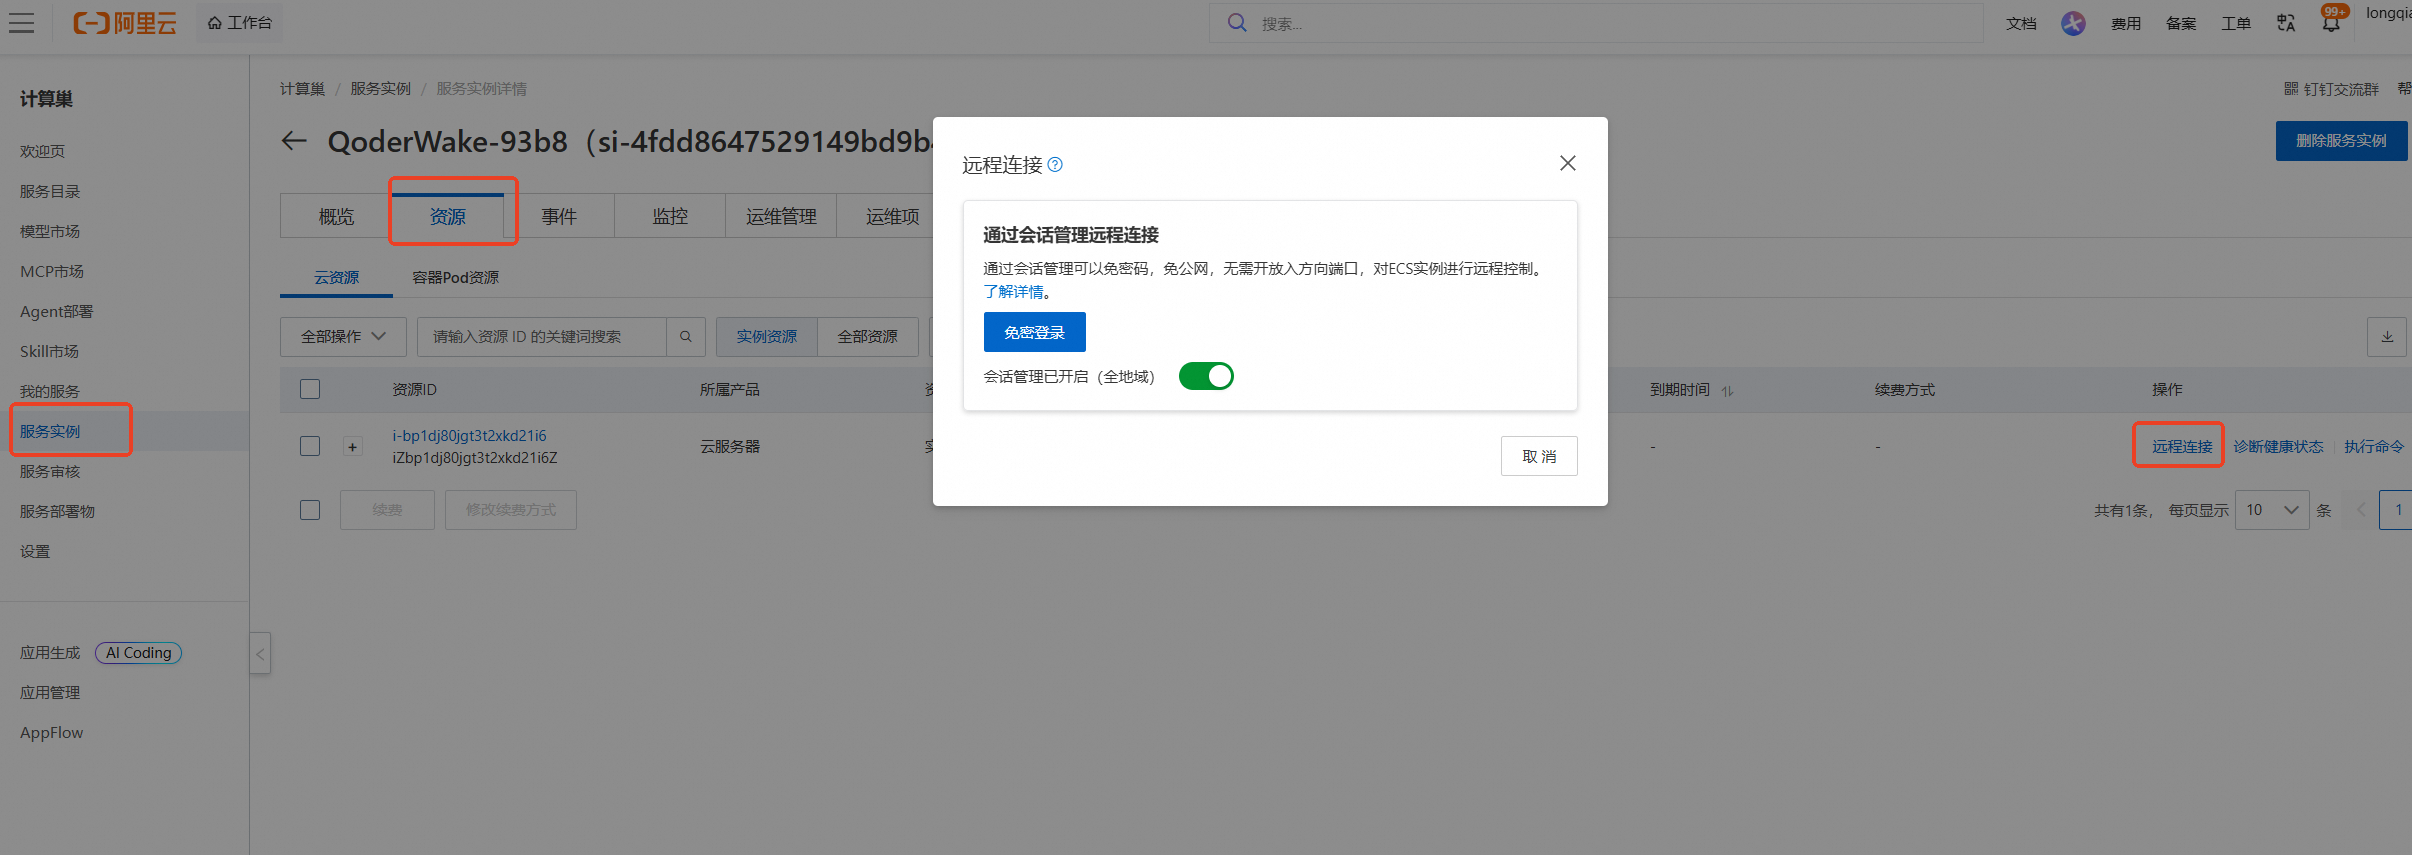Open 服务审核 in the sidebar
2412x855 pixels.
click(50, 471)
